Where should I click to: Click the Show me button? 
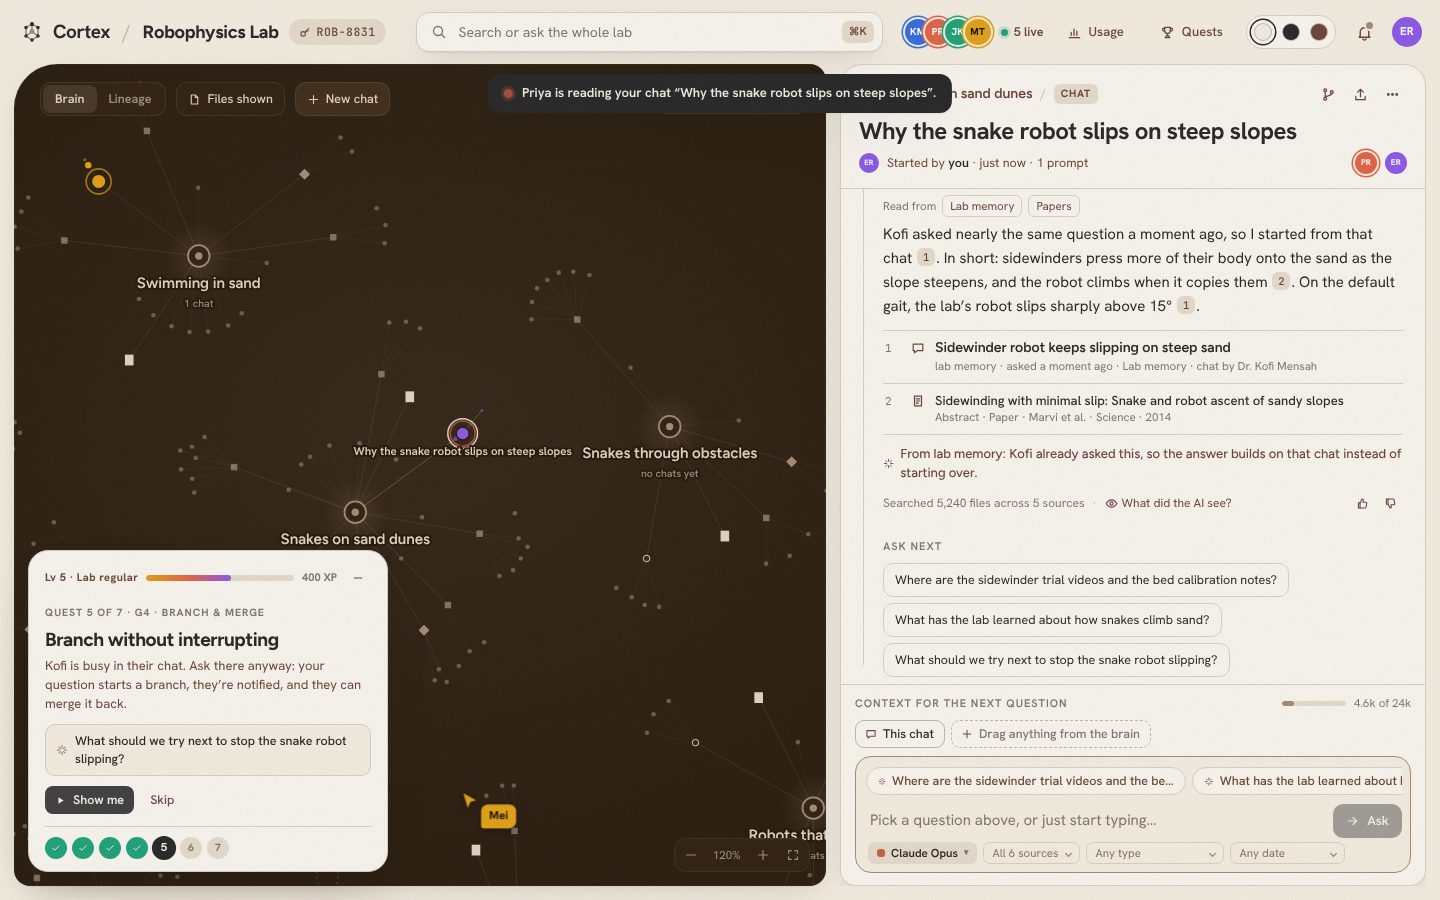90,800
